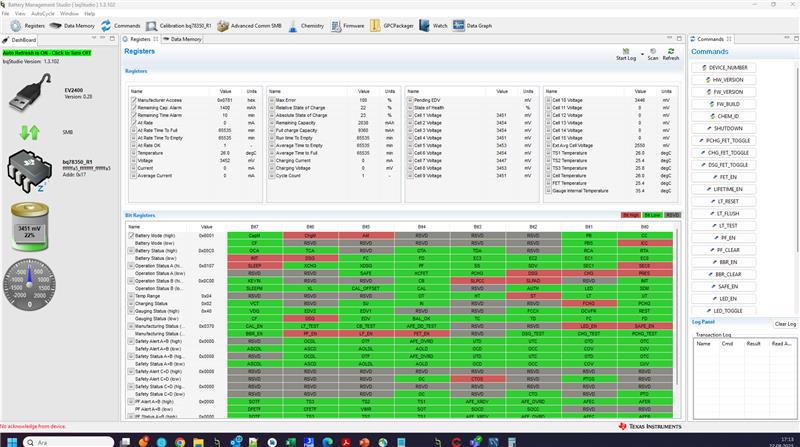
Task: Click the red Bit High legend swatch
Action: point(631,215)
